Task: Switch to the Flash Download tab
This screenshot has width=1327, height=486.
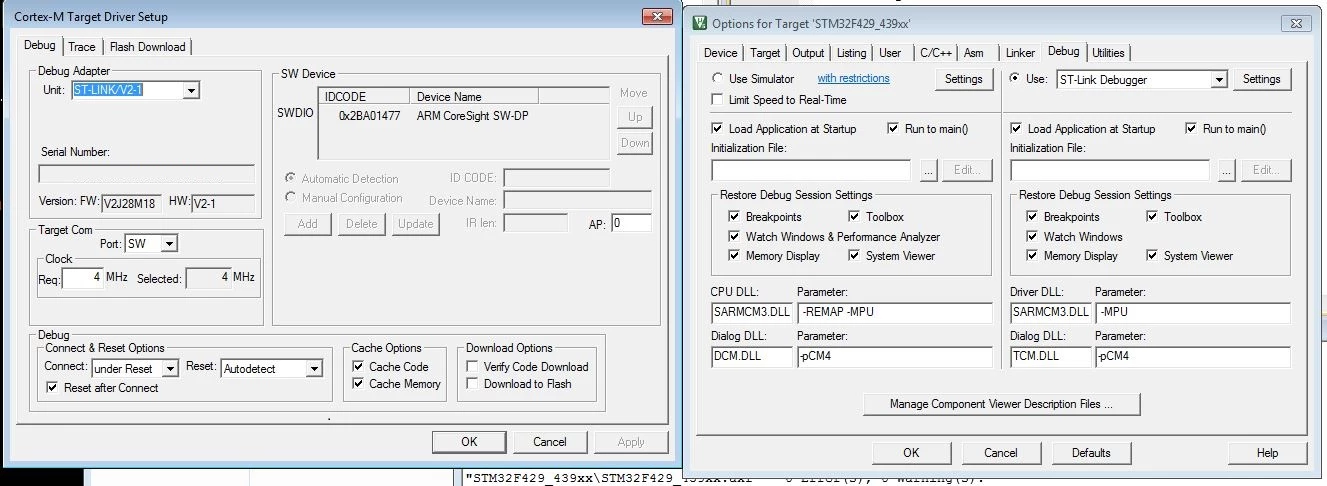Action: (x=147, y=47)
